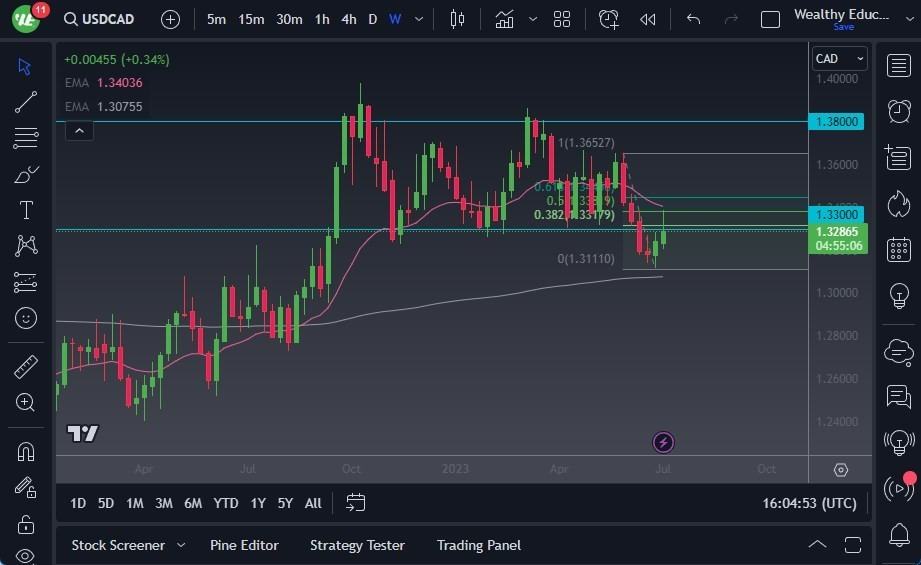Switch to the 4h timeframe
Viewport: 921px width, 565px height.
[x=349, y=19]
